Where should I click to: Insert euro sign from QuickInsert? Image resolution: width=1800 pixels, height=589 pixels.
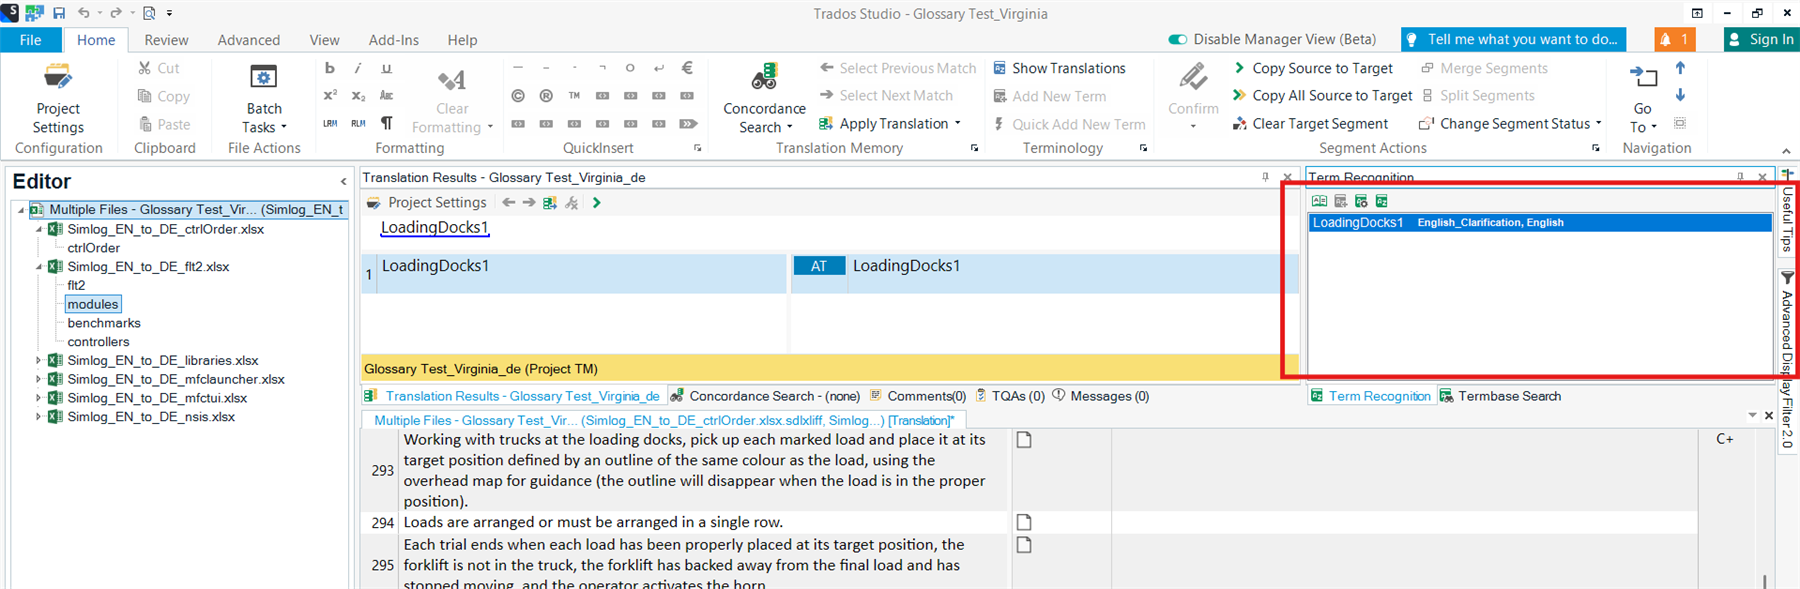click(x=687, y=68)
